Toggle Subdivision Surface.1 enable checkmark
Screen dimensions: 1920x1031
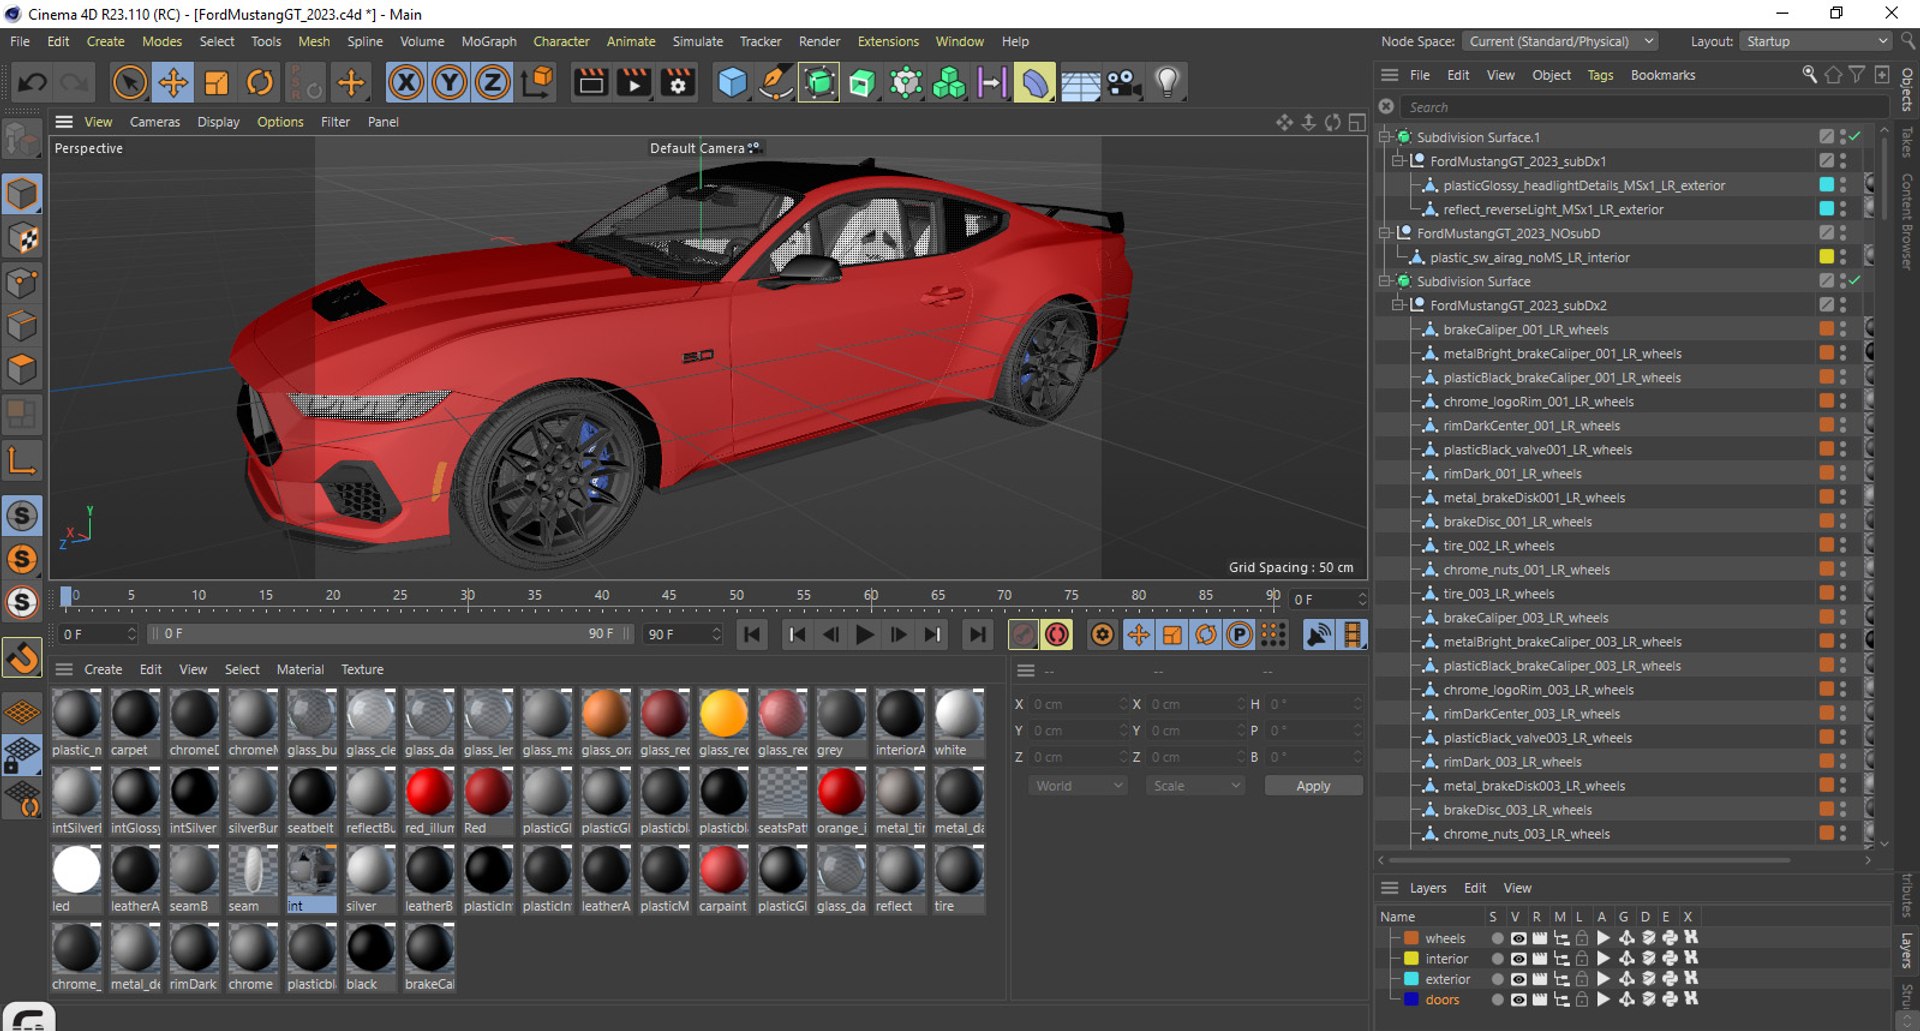click(1856, 136)
